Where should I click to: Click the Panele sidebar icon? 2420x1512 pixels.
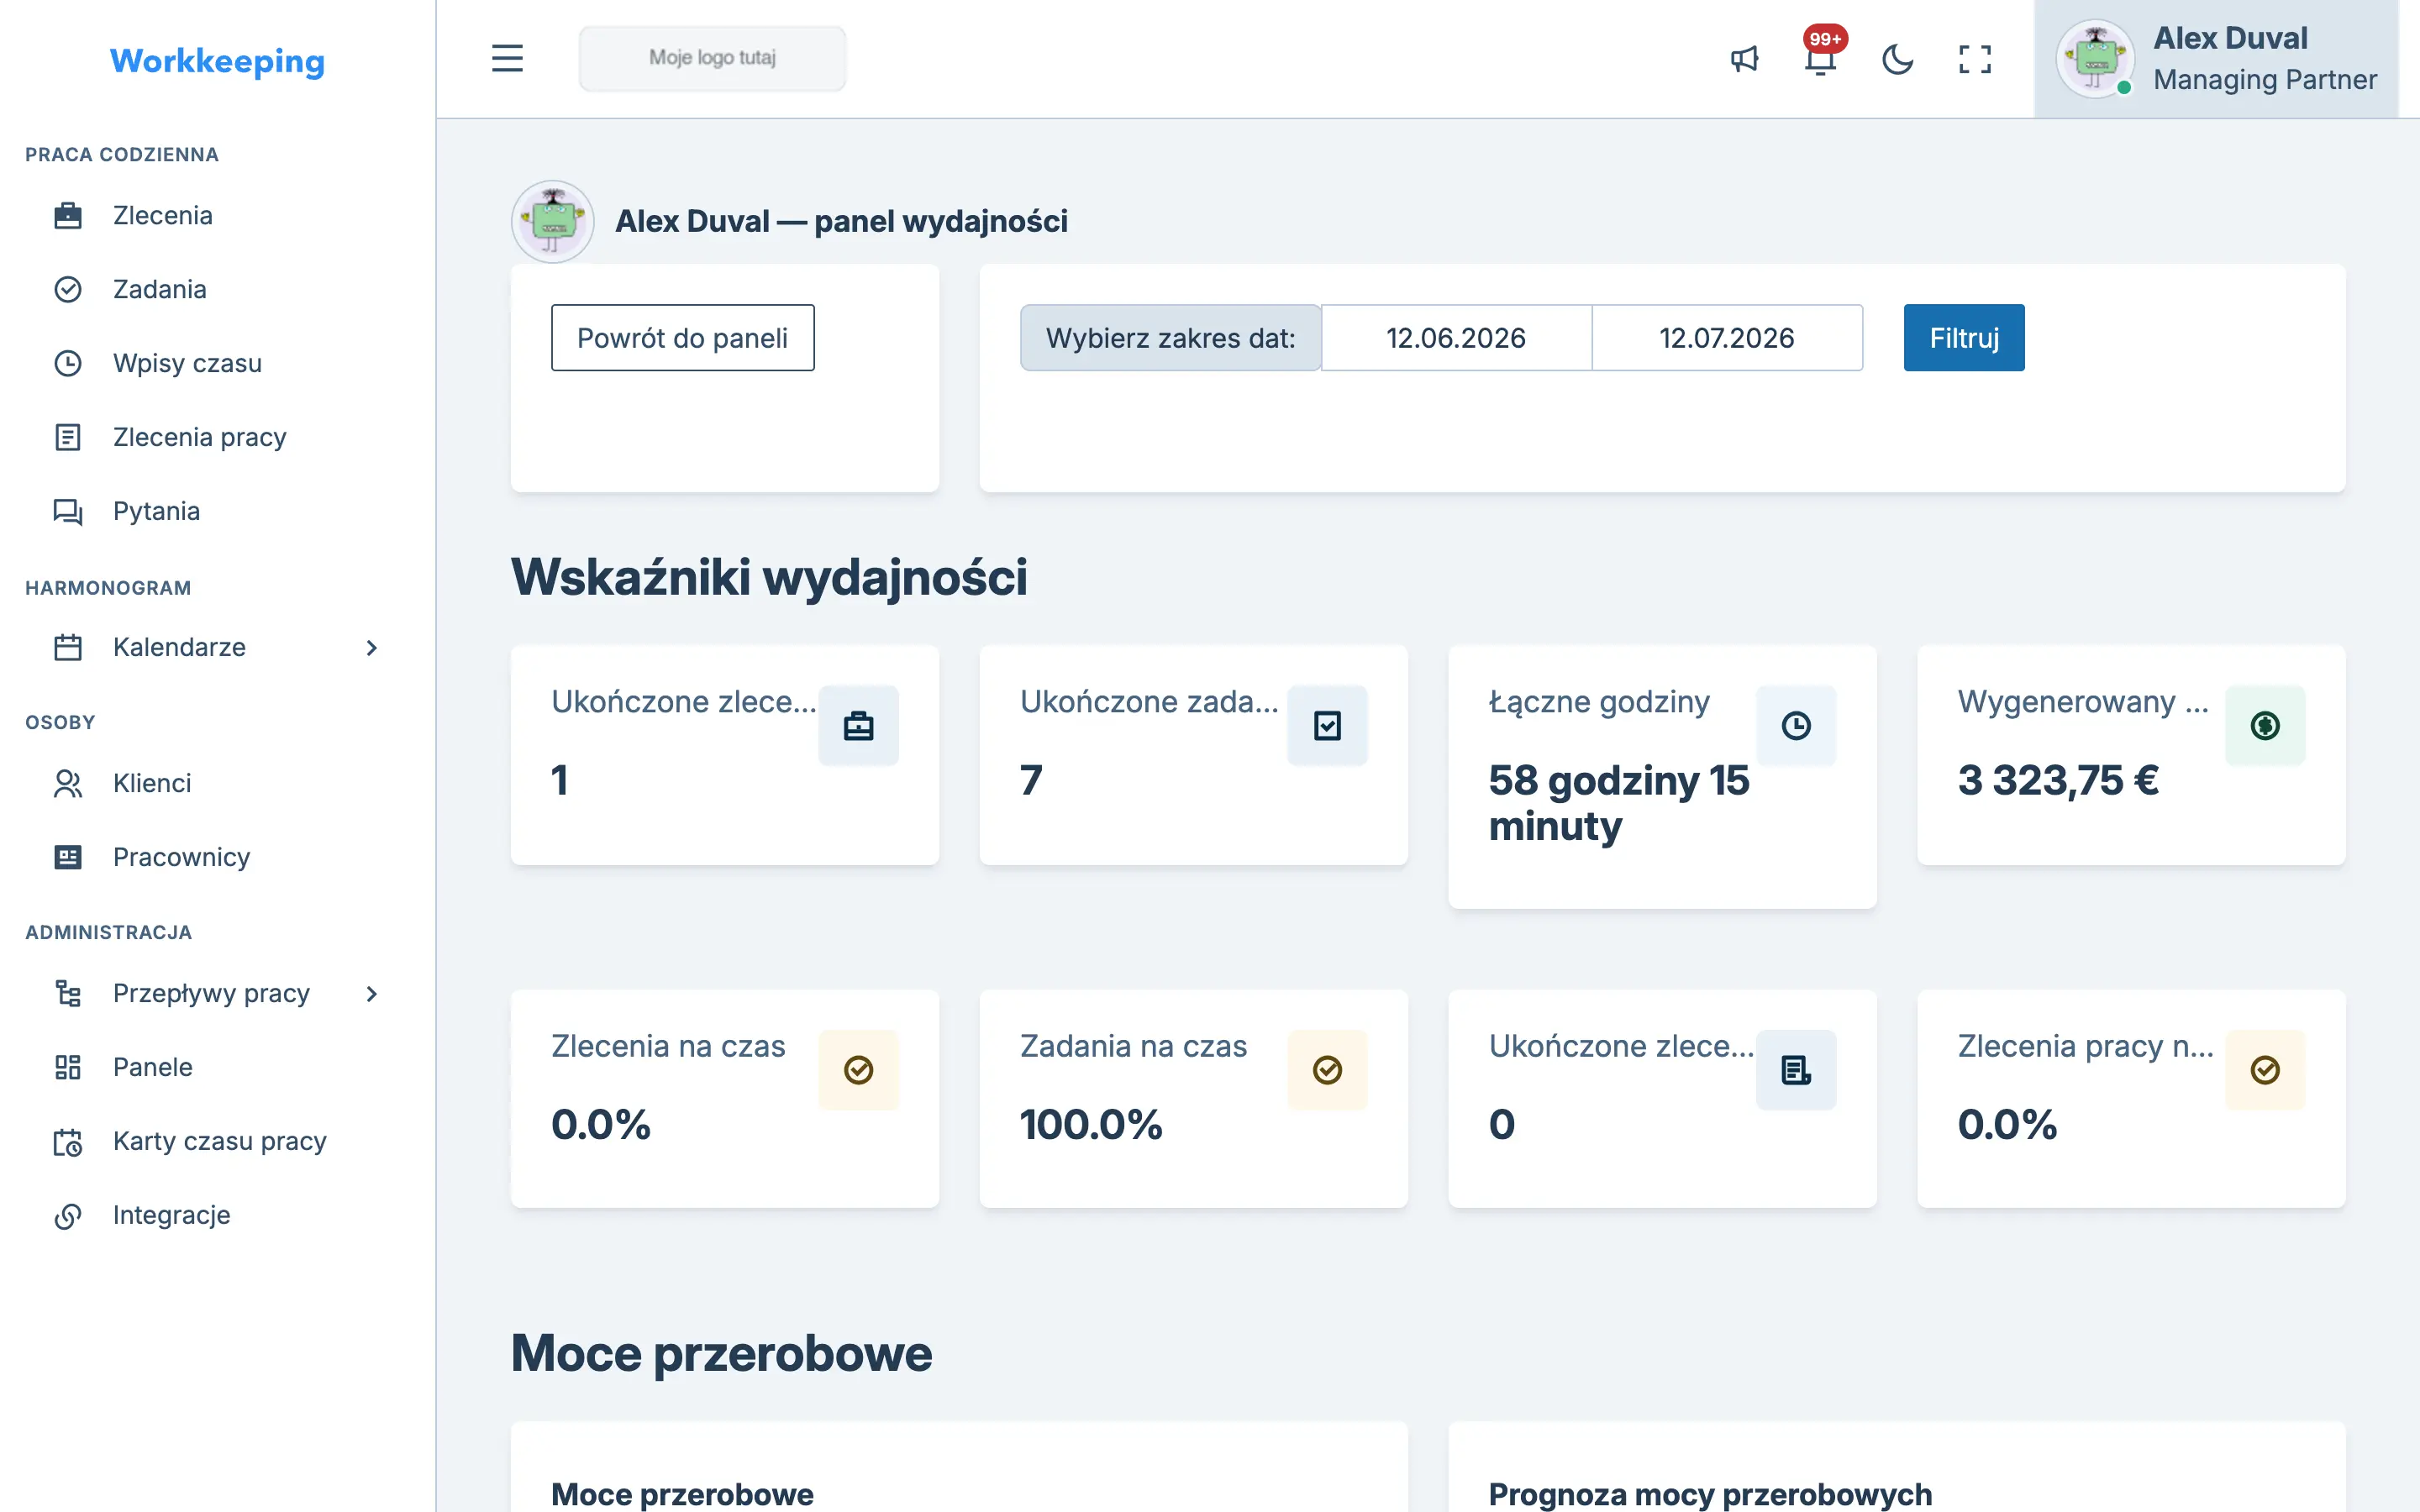pyautogui.click(x=67, y=1067)
